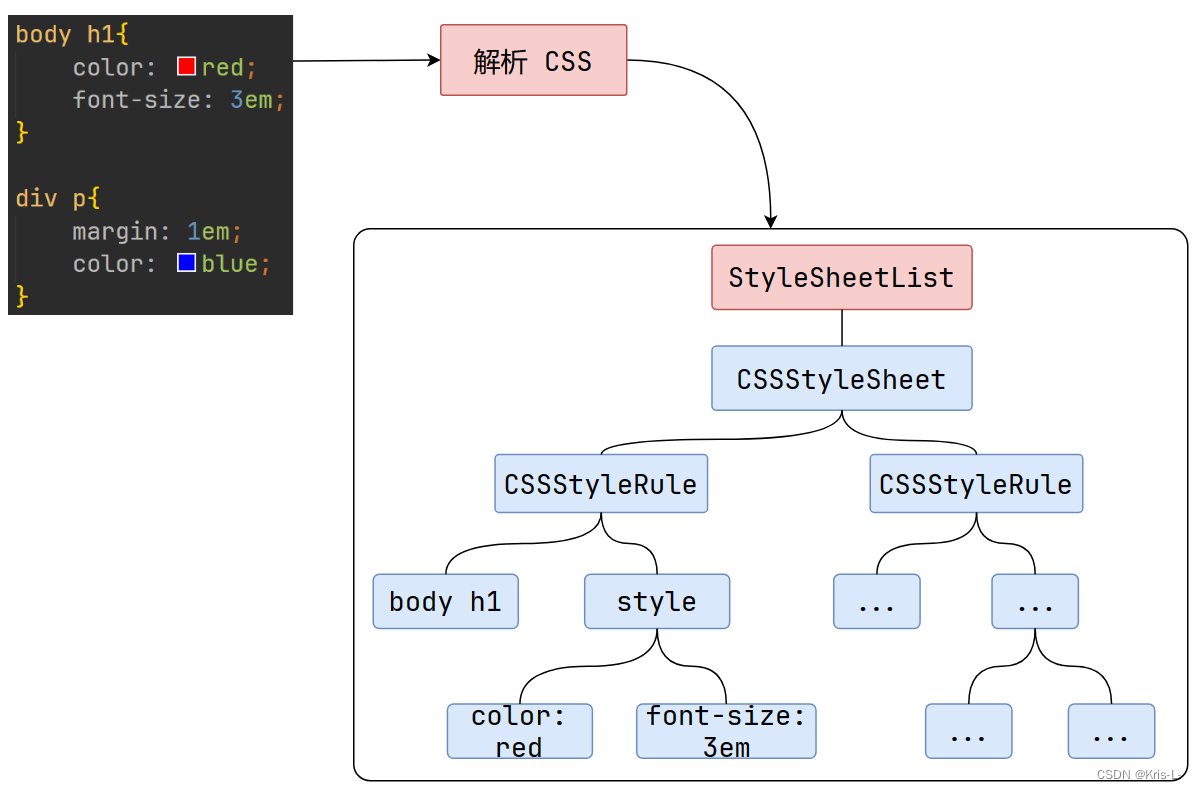Click the body h1 selector node
Viewport: 1196px width, 789px height.
(445, 601)
